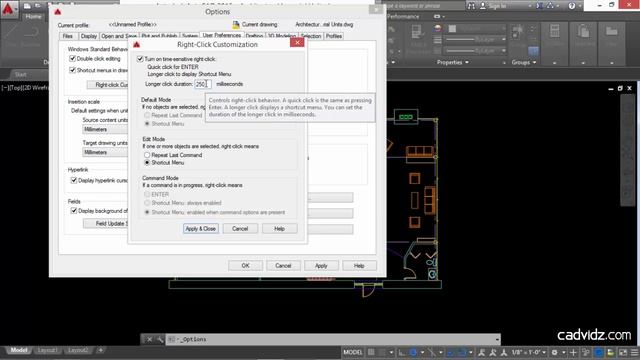Screen dimensions: 640x360
Task: Switch to the Selection tab in Options
Action: (x=311, y=36)
